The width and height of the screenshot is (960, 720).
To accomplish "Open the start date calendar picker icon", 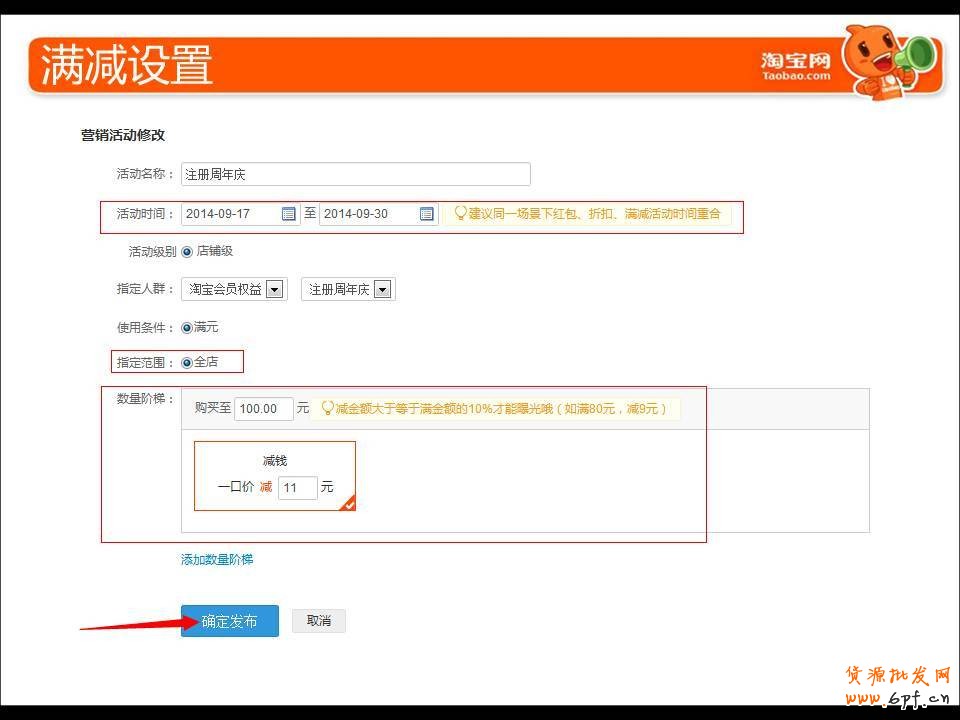I will point(288,214).
